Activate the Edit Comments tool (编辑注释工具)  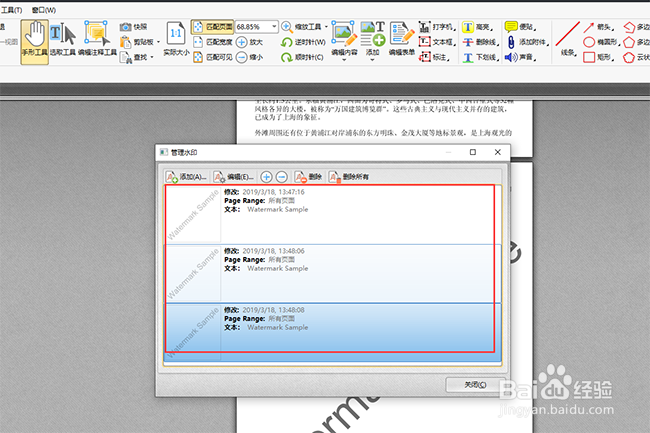coord(97,39)
